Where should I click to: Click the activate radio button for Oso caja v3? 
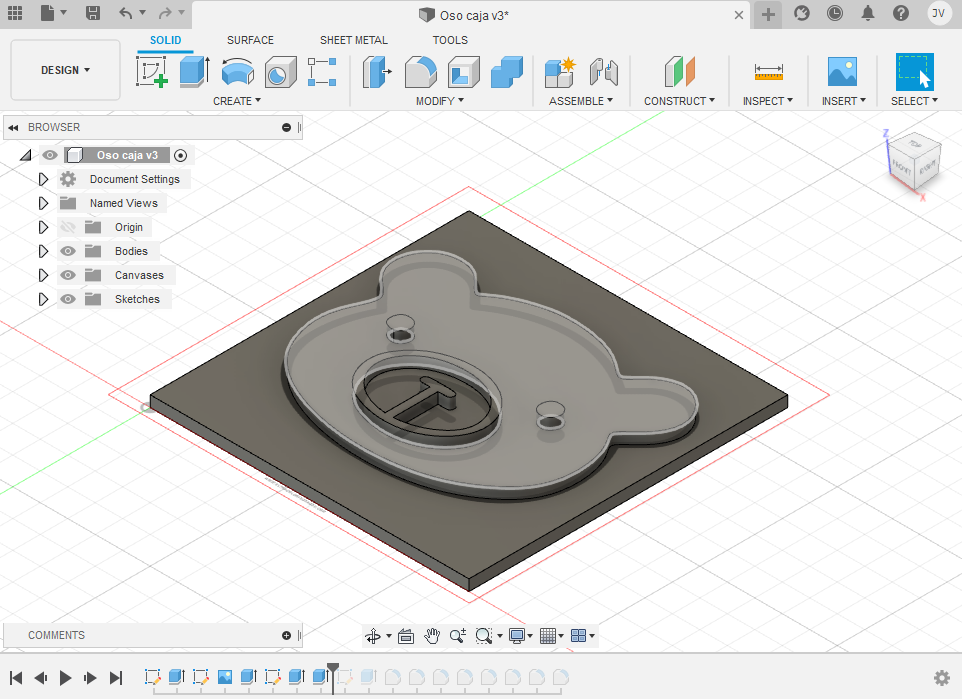click(180, 155)
